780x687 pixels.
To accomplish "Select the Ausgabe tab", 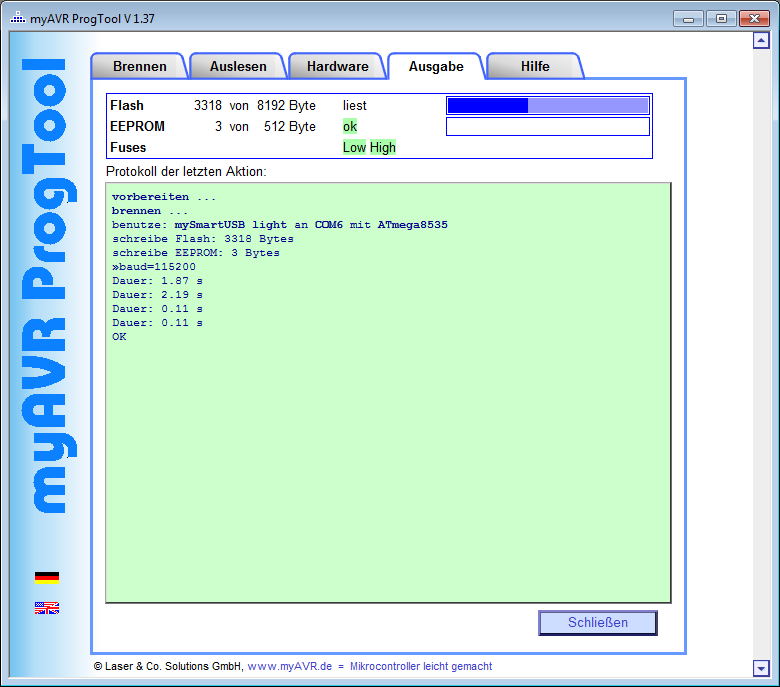I will pyautogui.click(x=436, y=66).
